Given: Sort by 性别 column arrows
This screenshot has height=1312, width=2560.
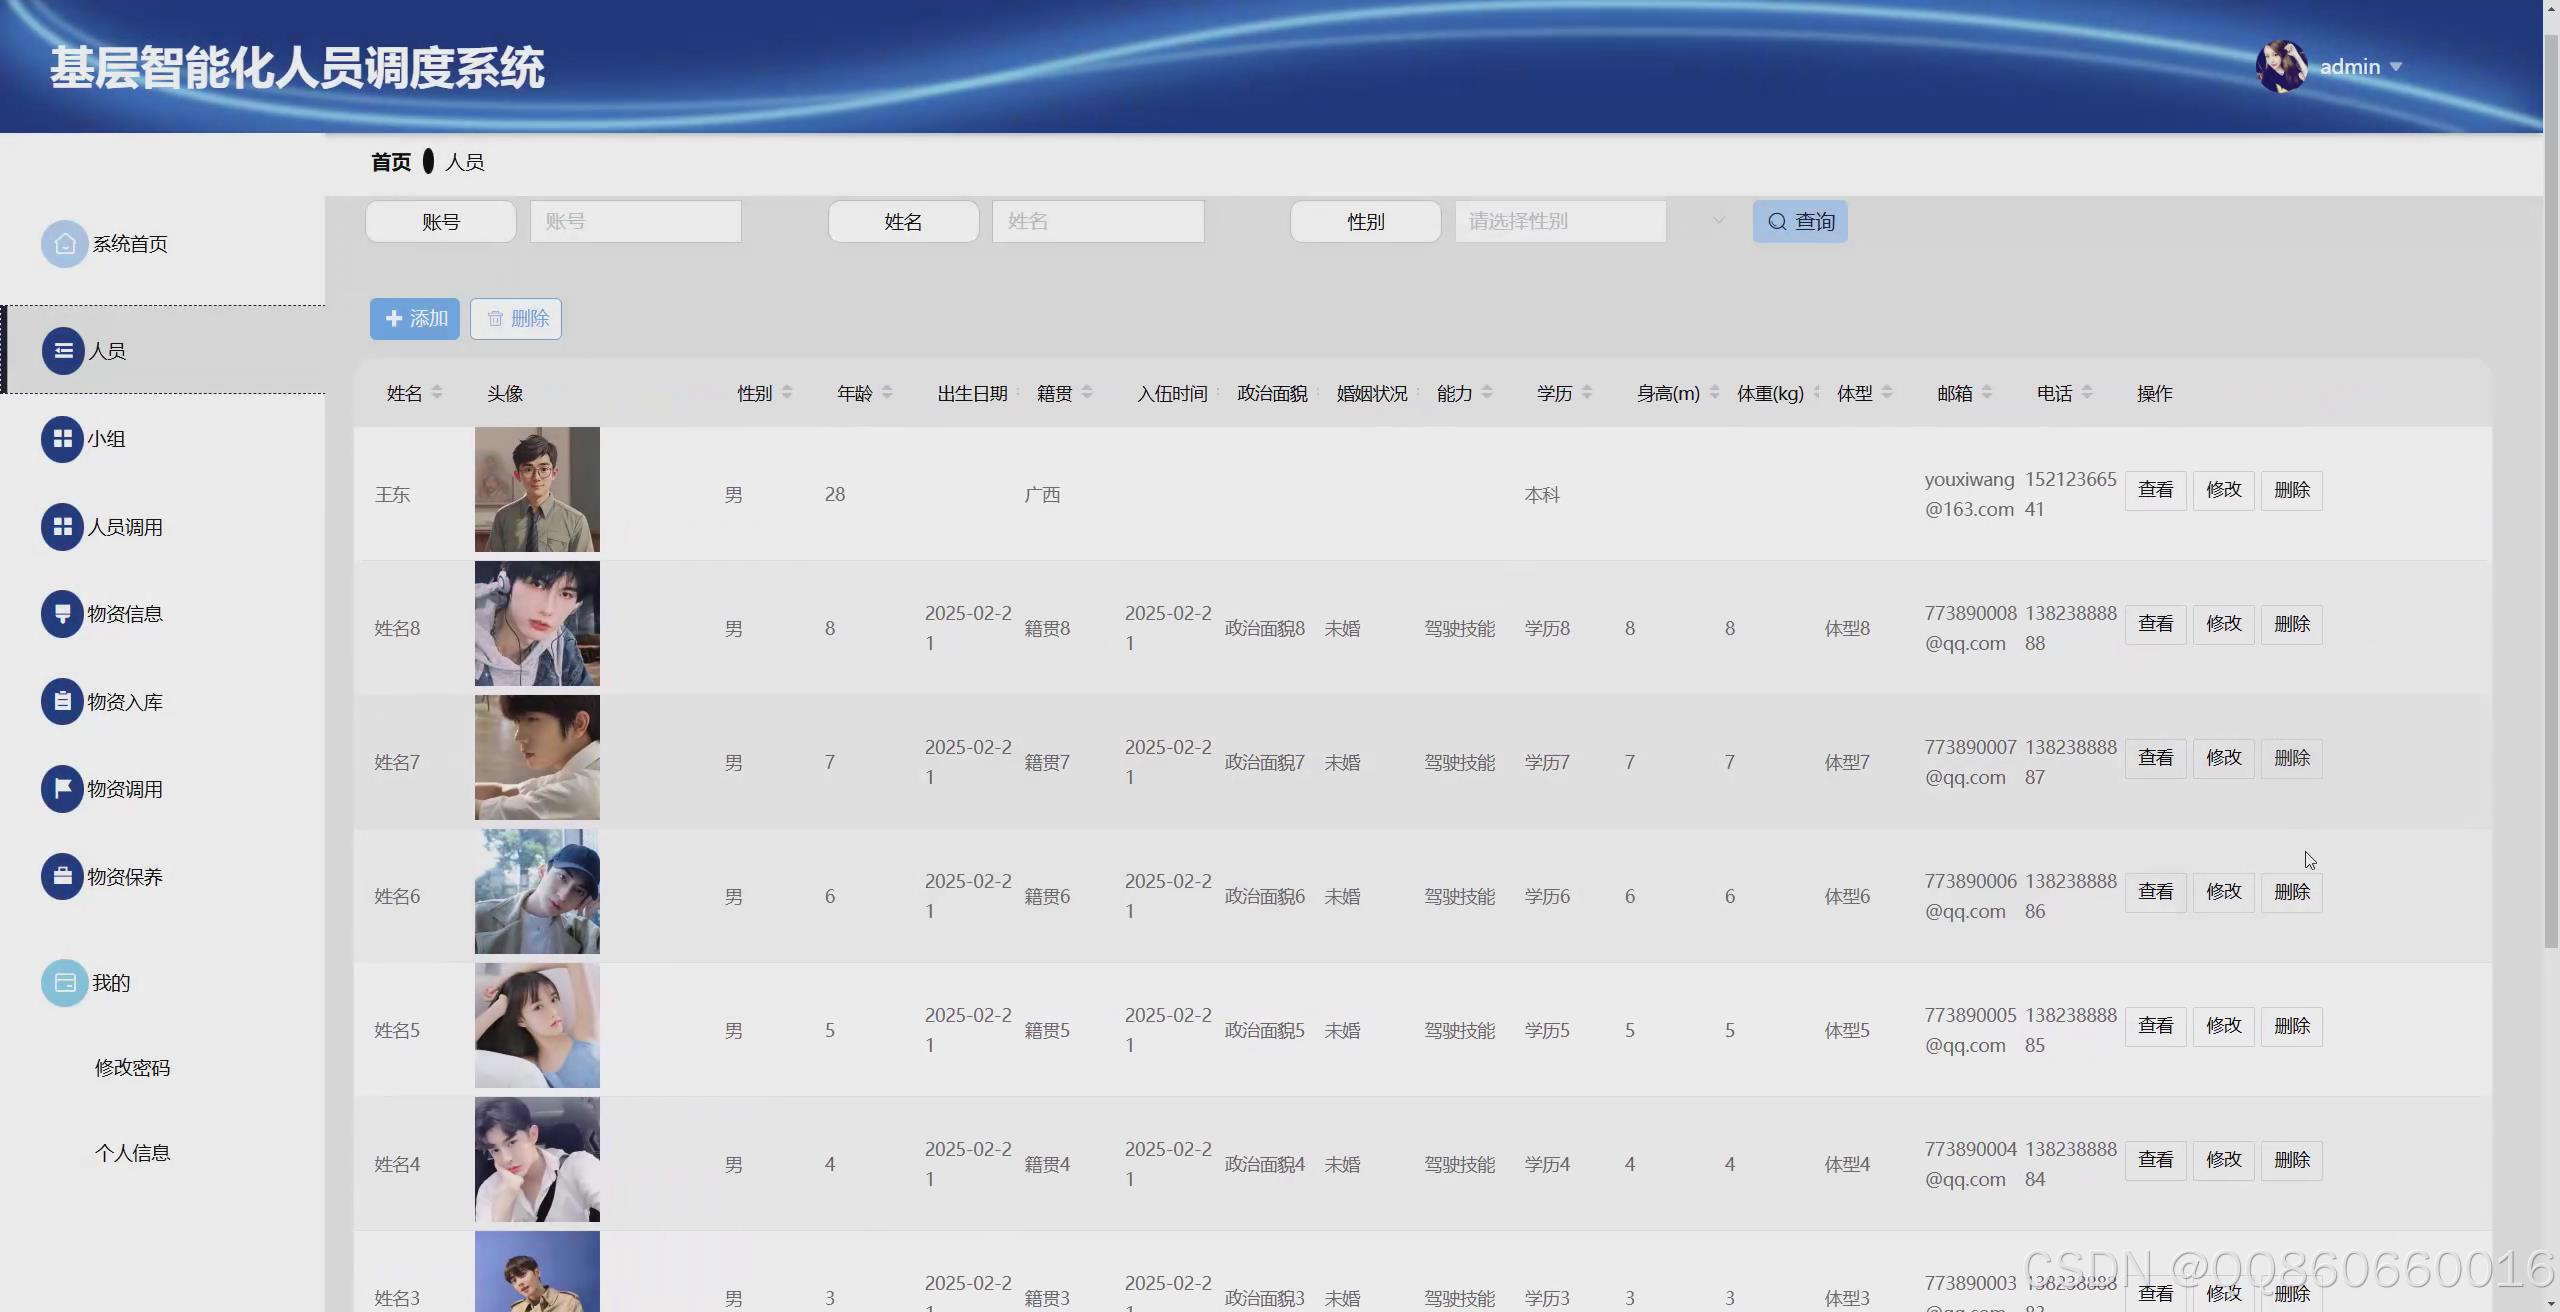Looking at the screenshot, I should (787, 393).
